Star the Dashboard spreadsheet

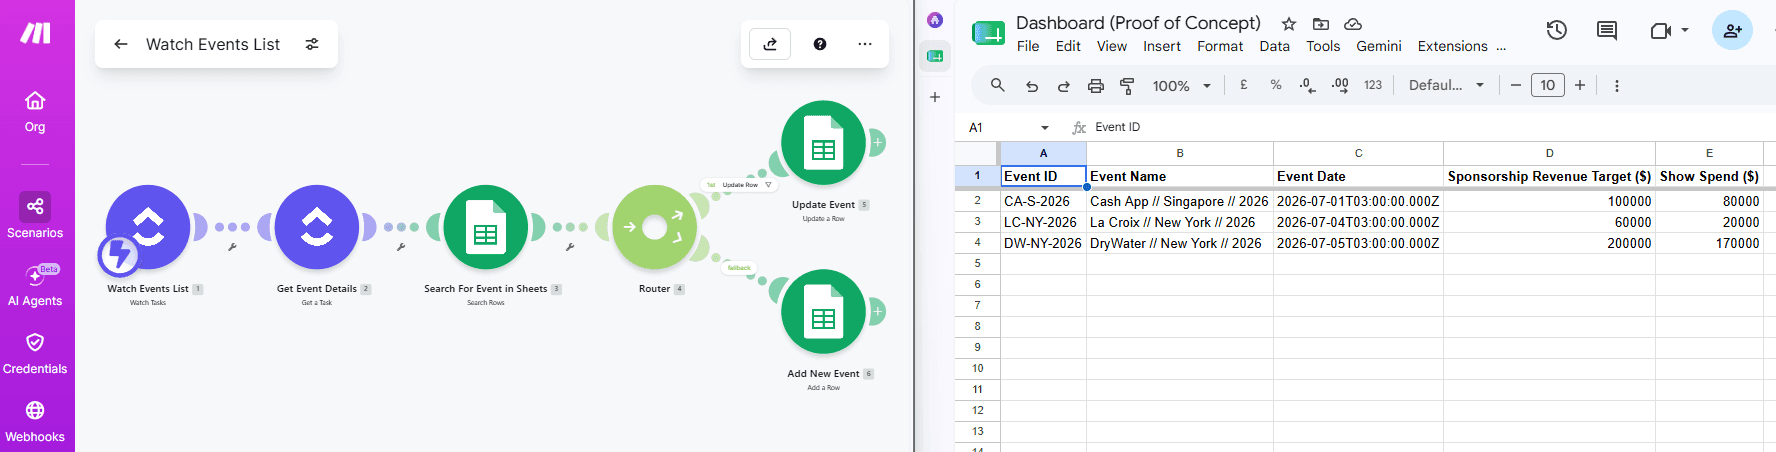pyautogui.click(x=1289, y=24)
